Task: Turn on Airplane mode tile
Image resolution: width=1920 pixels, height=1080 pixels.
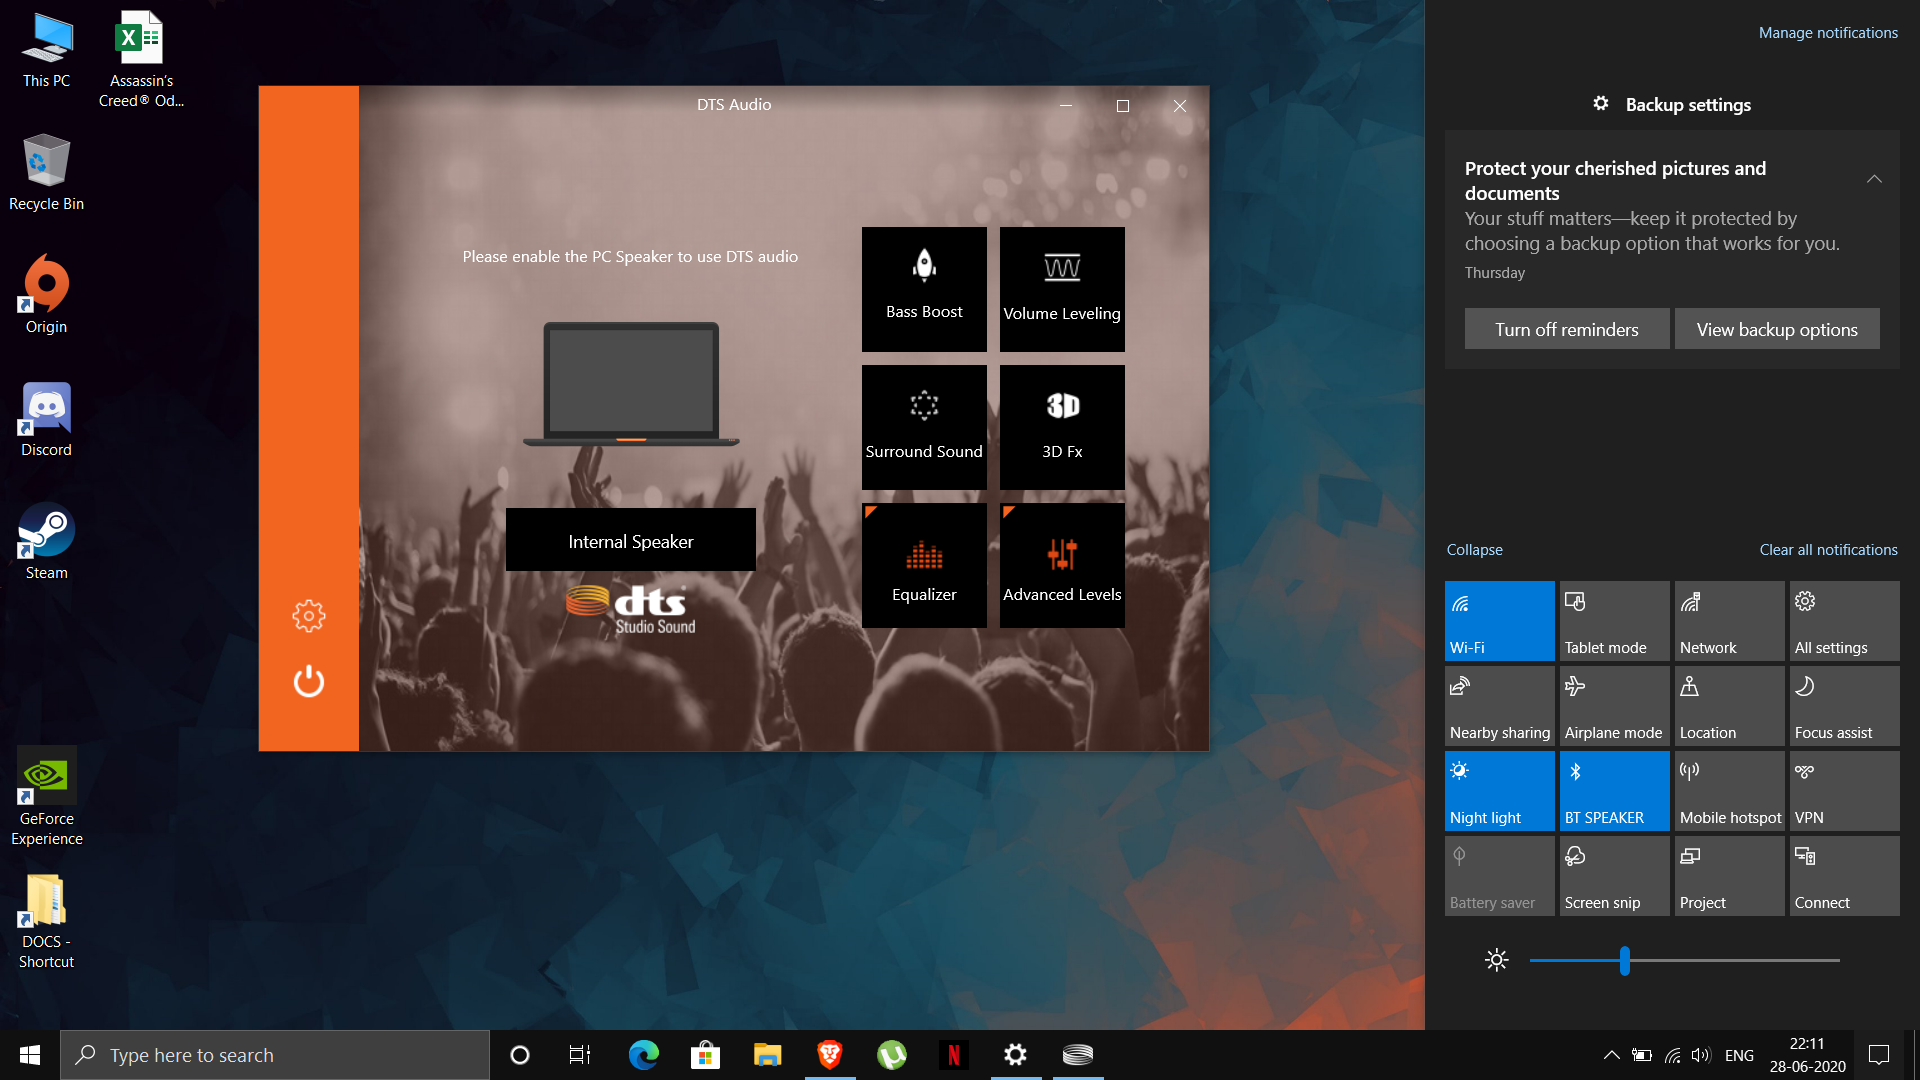Action: pyautogui.click(x=1614, y=705)
